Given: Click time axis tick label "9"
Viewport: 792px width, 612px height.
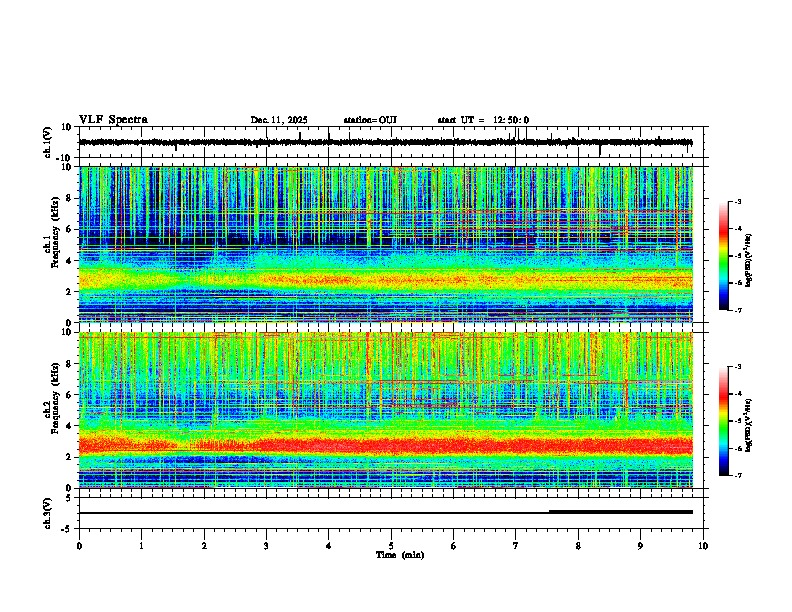Looking at the screenshot, I should click(640, 546).
